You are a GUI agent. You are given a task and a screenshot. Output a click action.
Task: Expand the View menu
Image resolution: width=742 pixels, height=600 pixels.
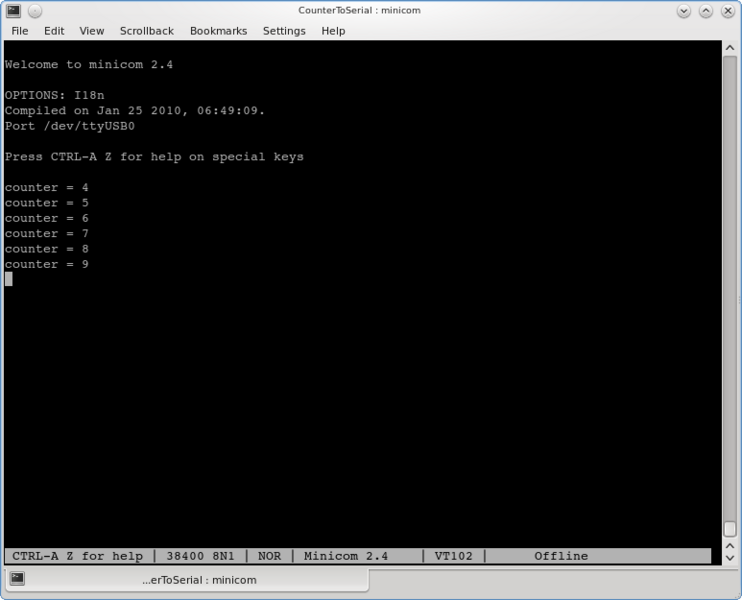(x=91, y=31)
